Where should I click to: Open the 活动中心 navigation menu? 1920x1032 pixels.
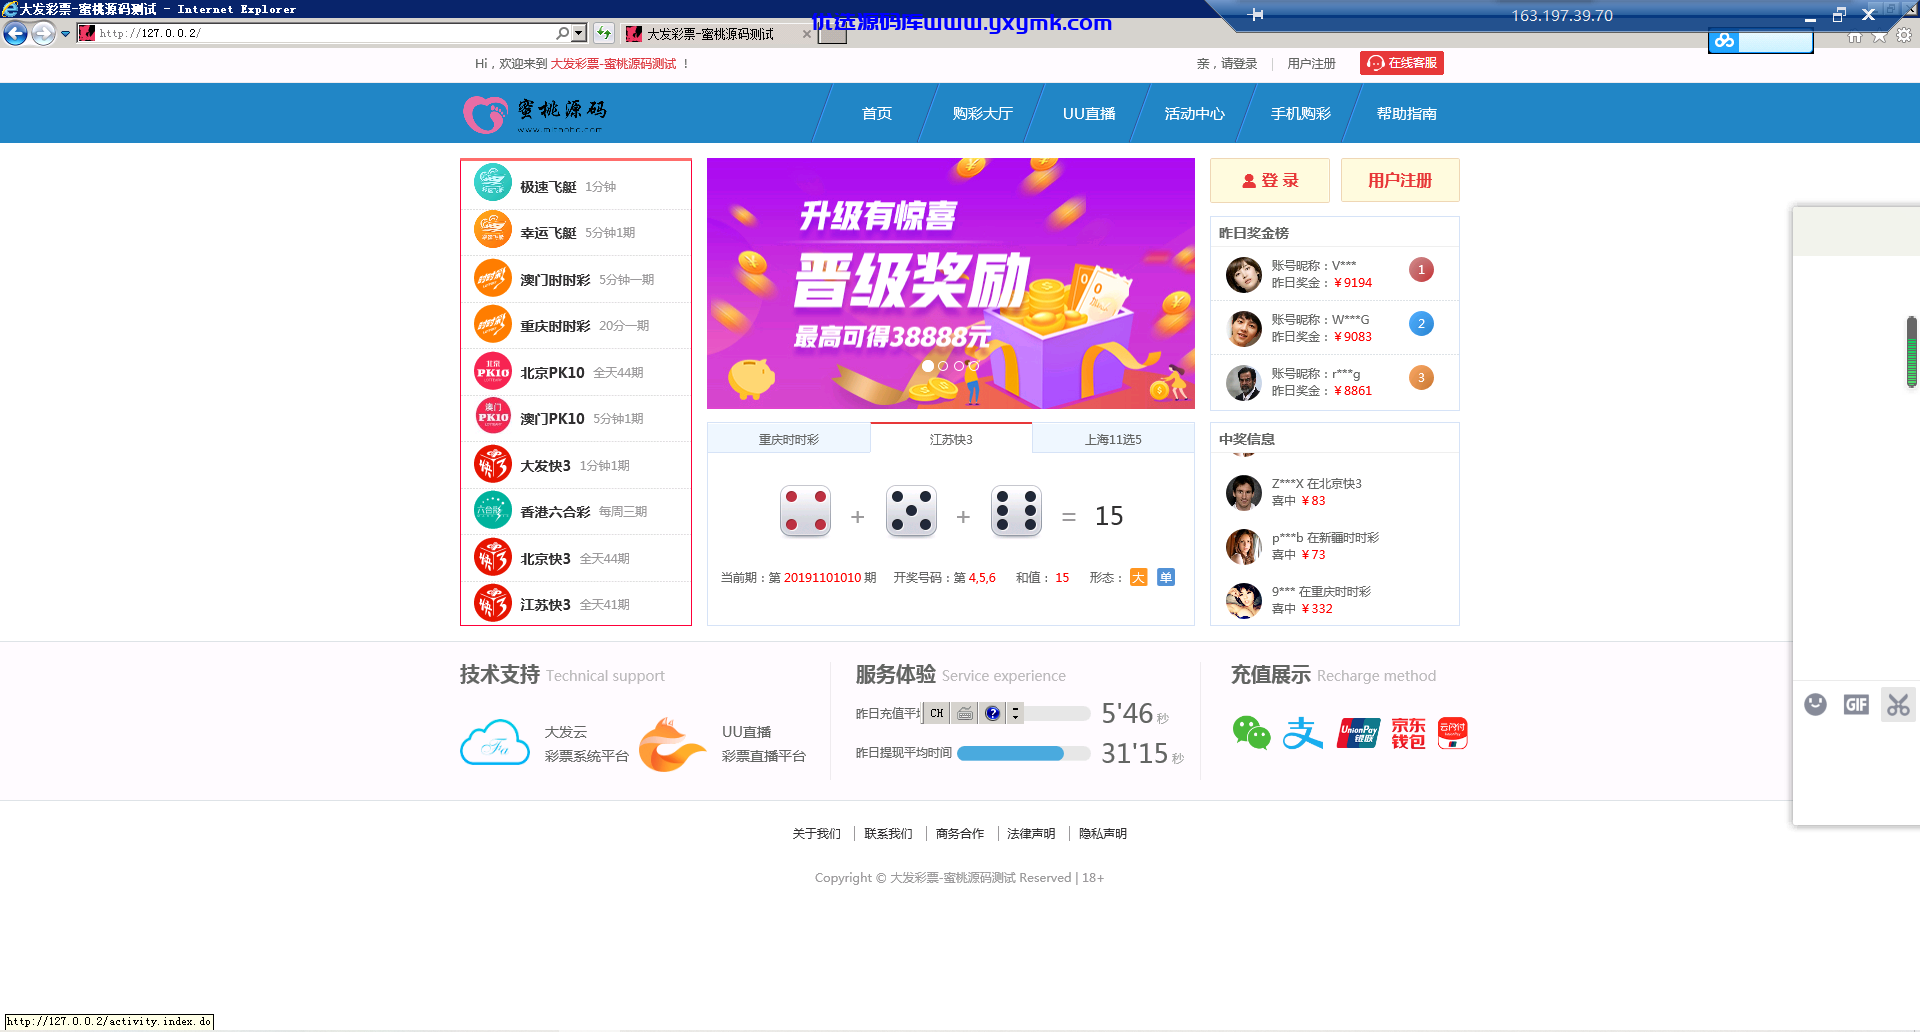[x=1194, y=114]
